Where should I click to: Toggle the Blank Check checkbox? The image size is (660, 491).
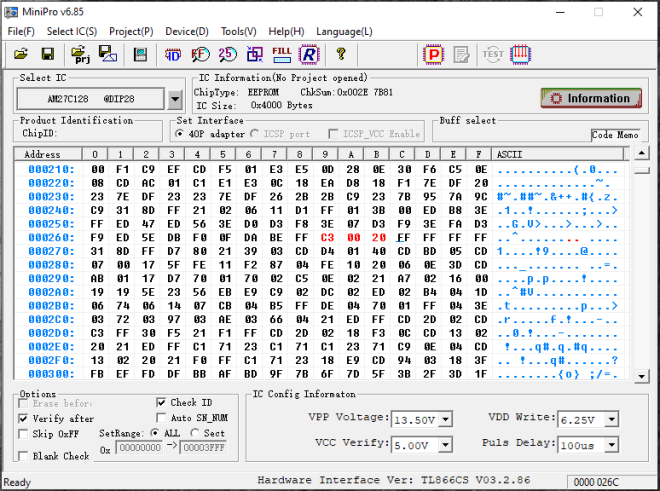pyautogui.click(x=23, y=456)
